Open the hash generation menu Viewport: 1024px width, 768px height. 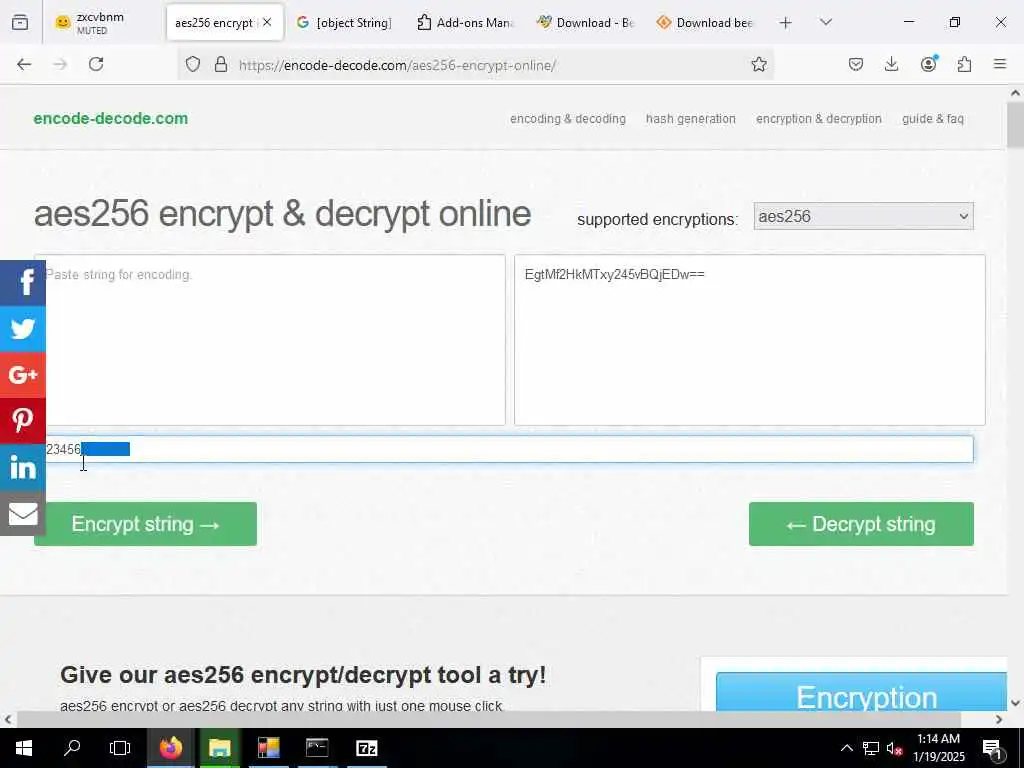pos(690,119)
